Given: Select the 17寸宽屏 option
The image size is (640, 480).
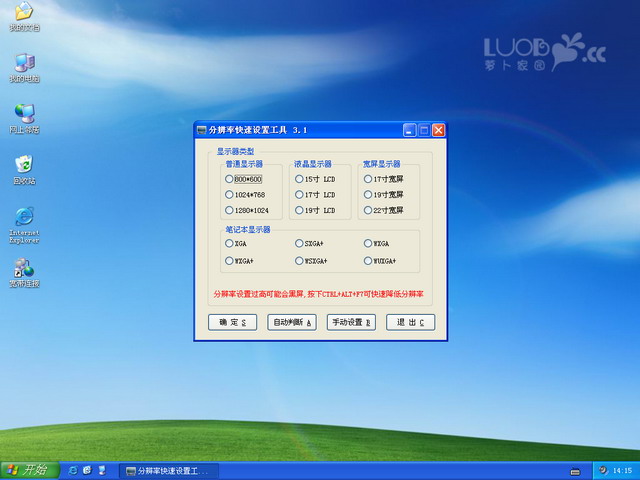Looking at the screenshot, I should point(383,179).
